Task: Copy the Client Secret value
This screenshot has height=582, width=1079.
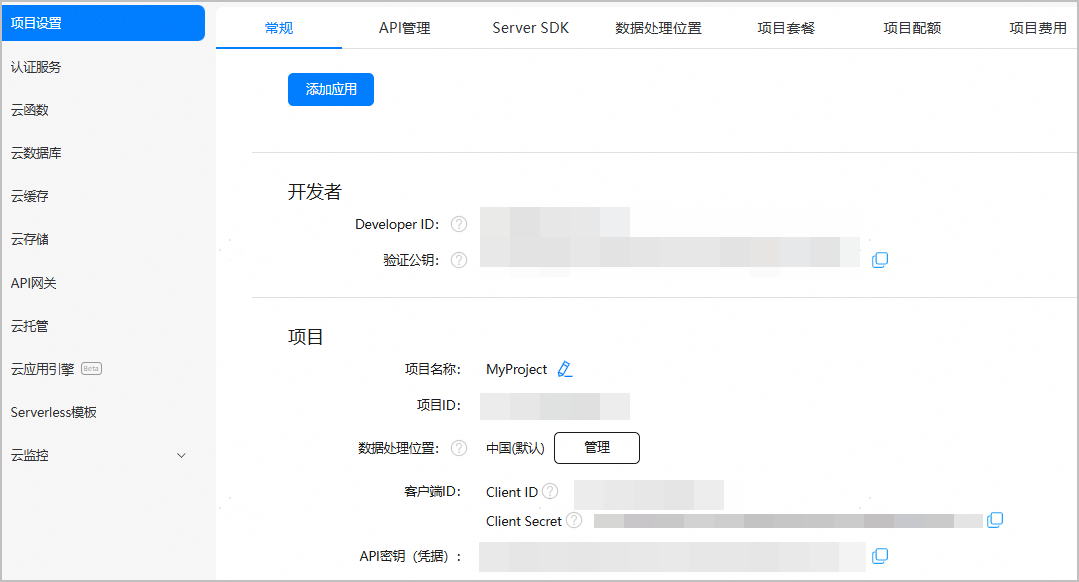Action: pyautogui.click(x=995, y=520)
